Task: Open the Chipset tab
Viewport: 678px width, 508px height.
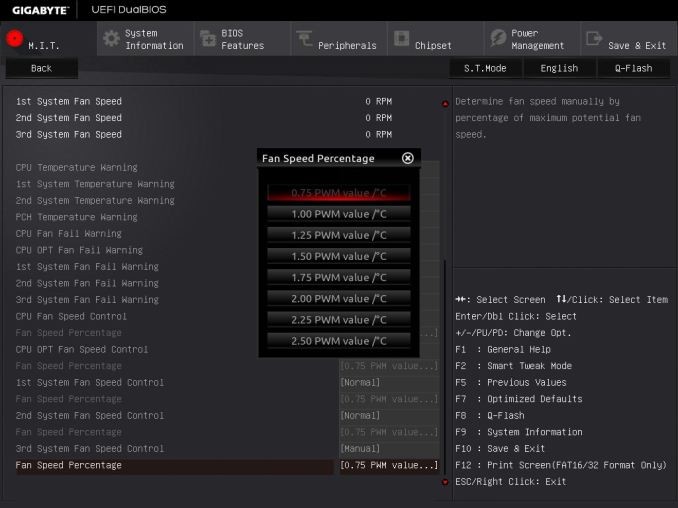Action: (435, 39)
